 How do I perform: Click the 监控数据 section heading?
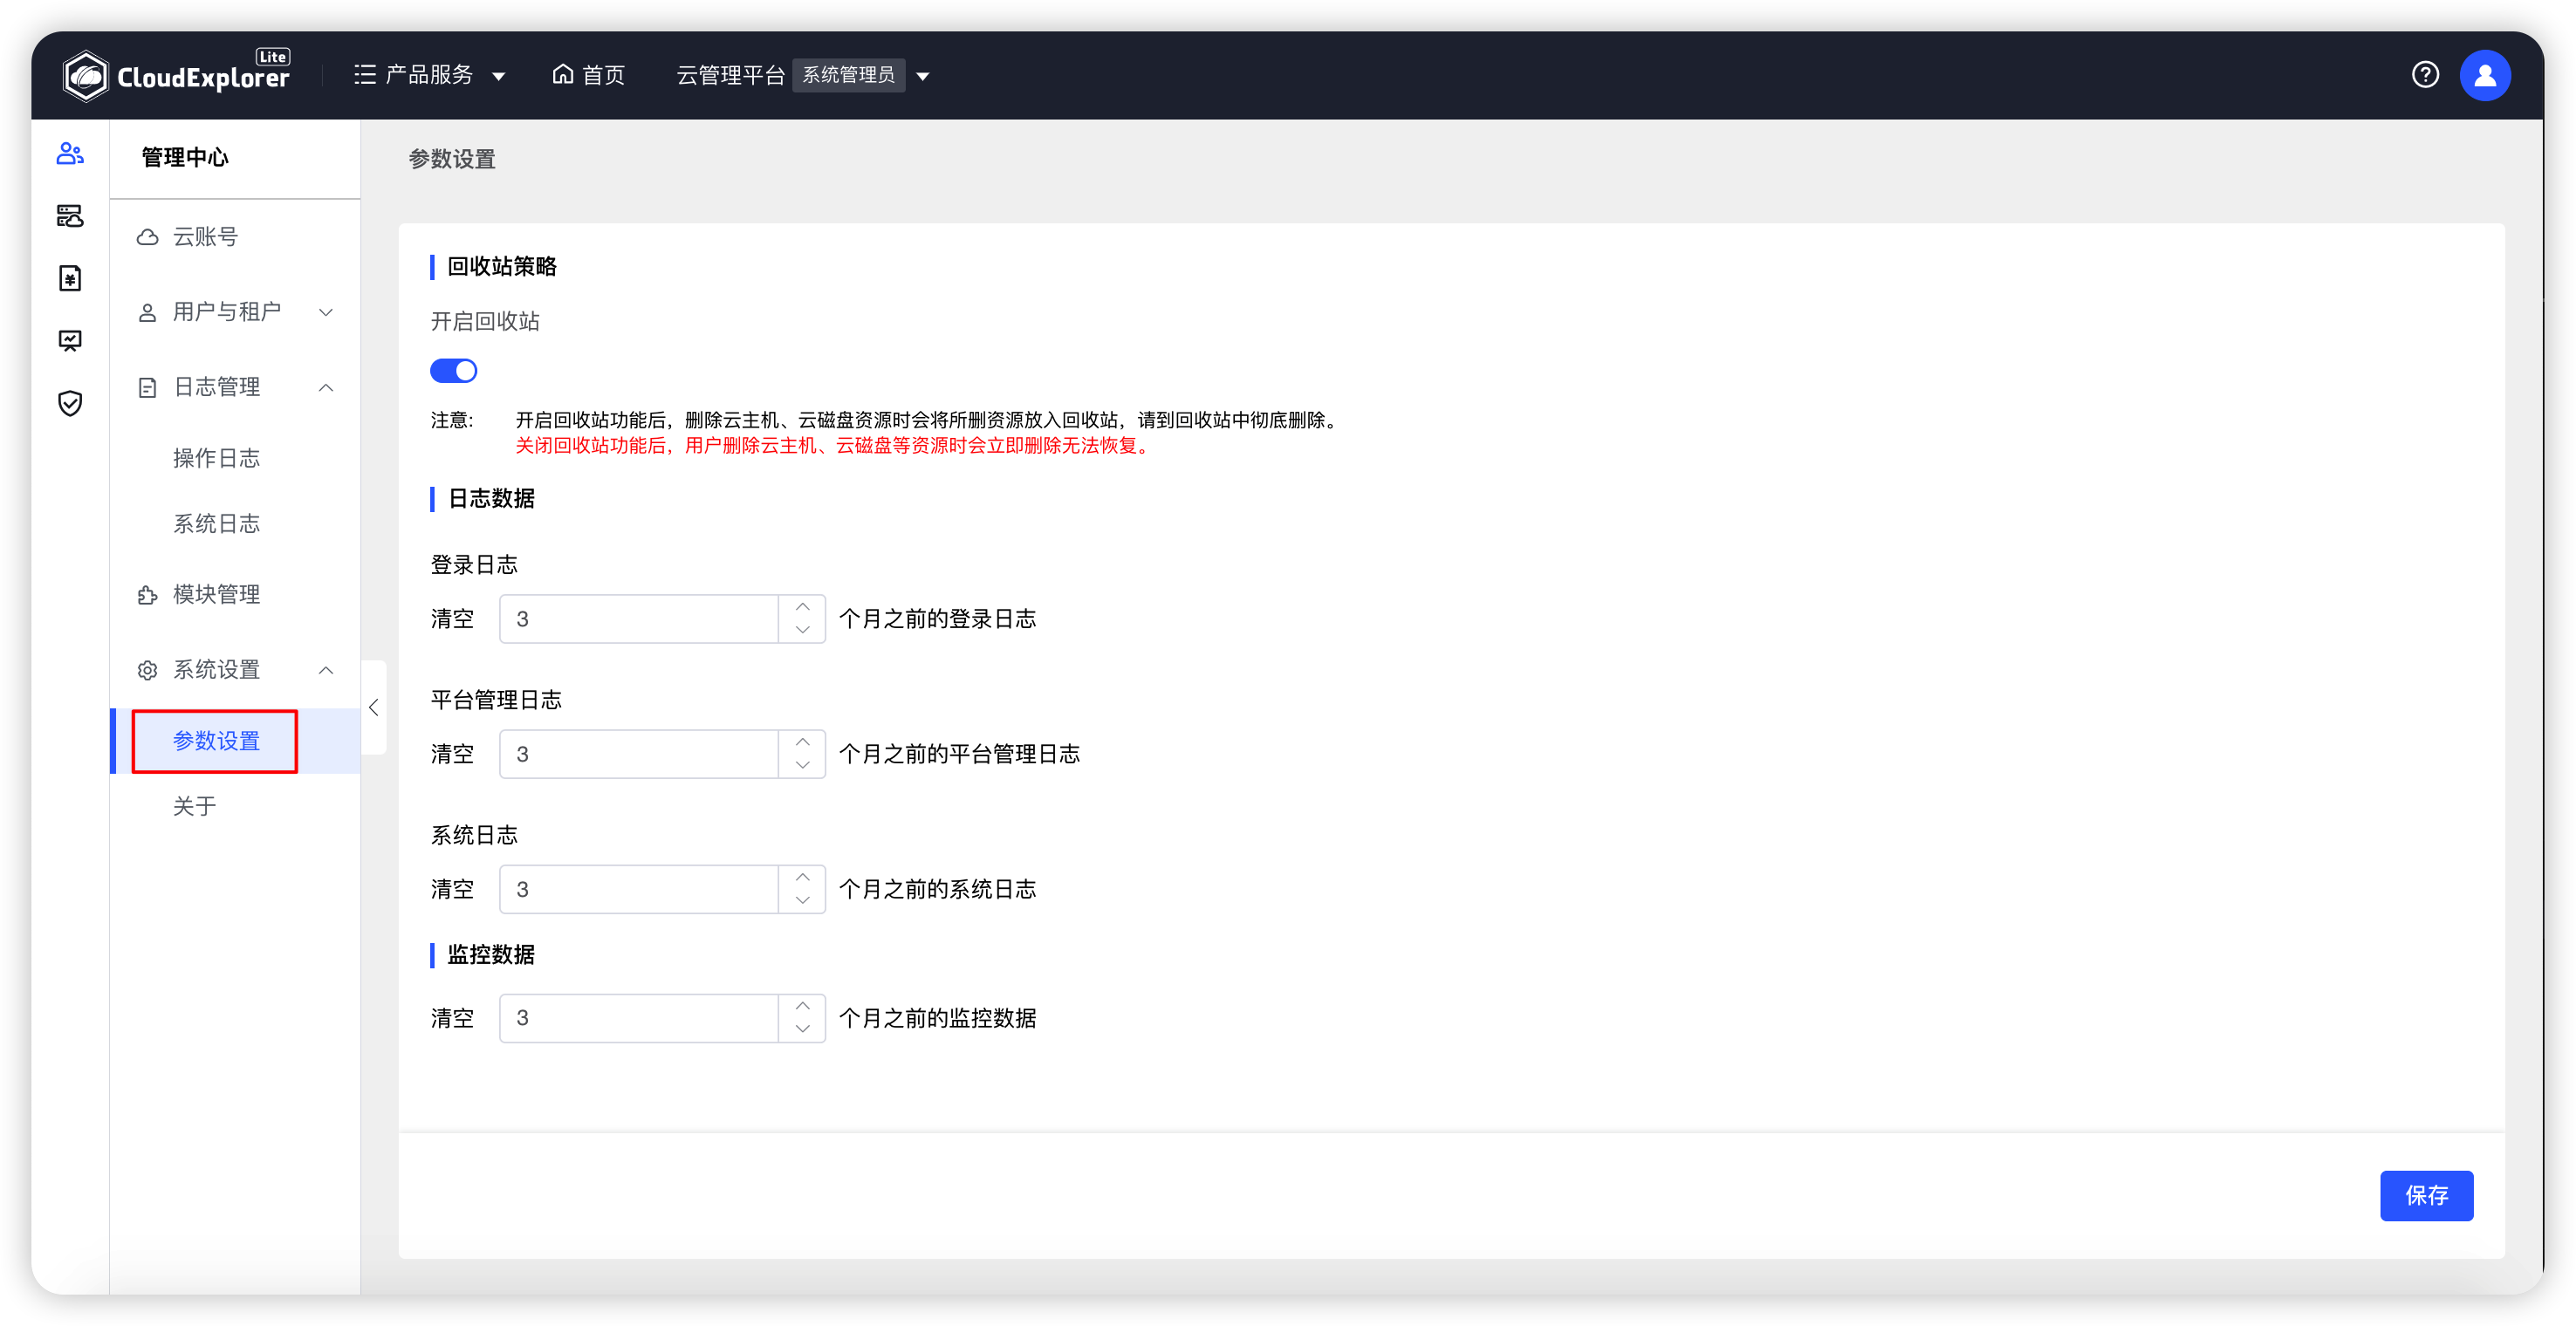click(491, 955)
